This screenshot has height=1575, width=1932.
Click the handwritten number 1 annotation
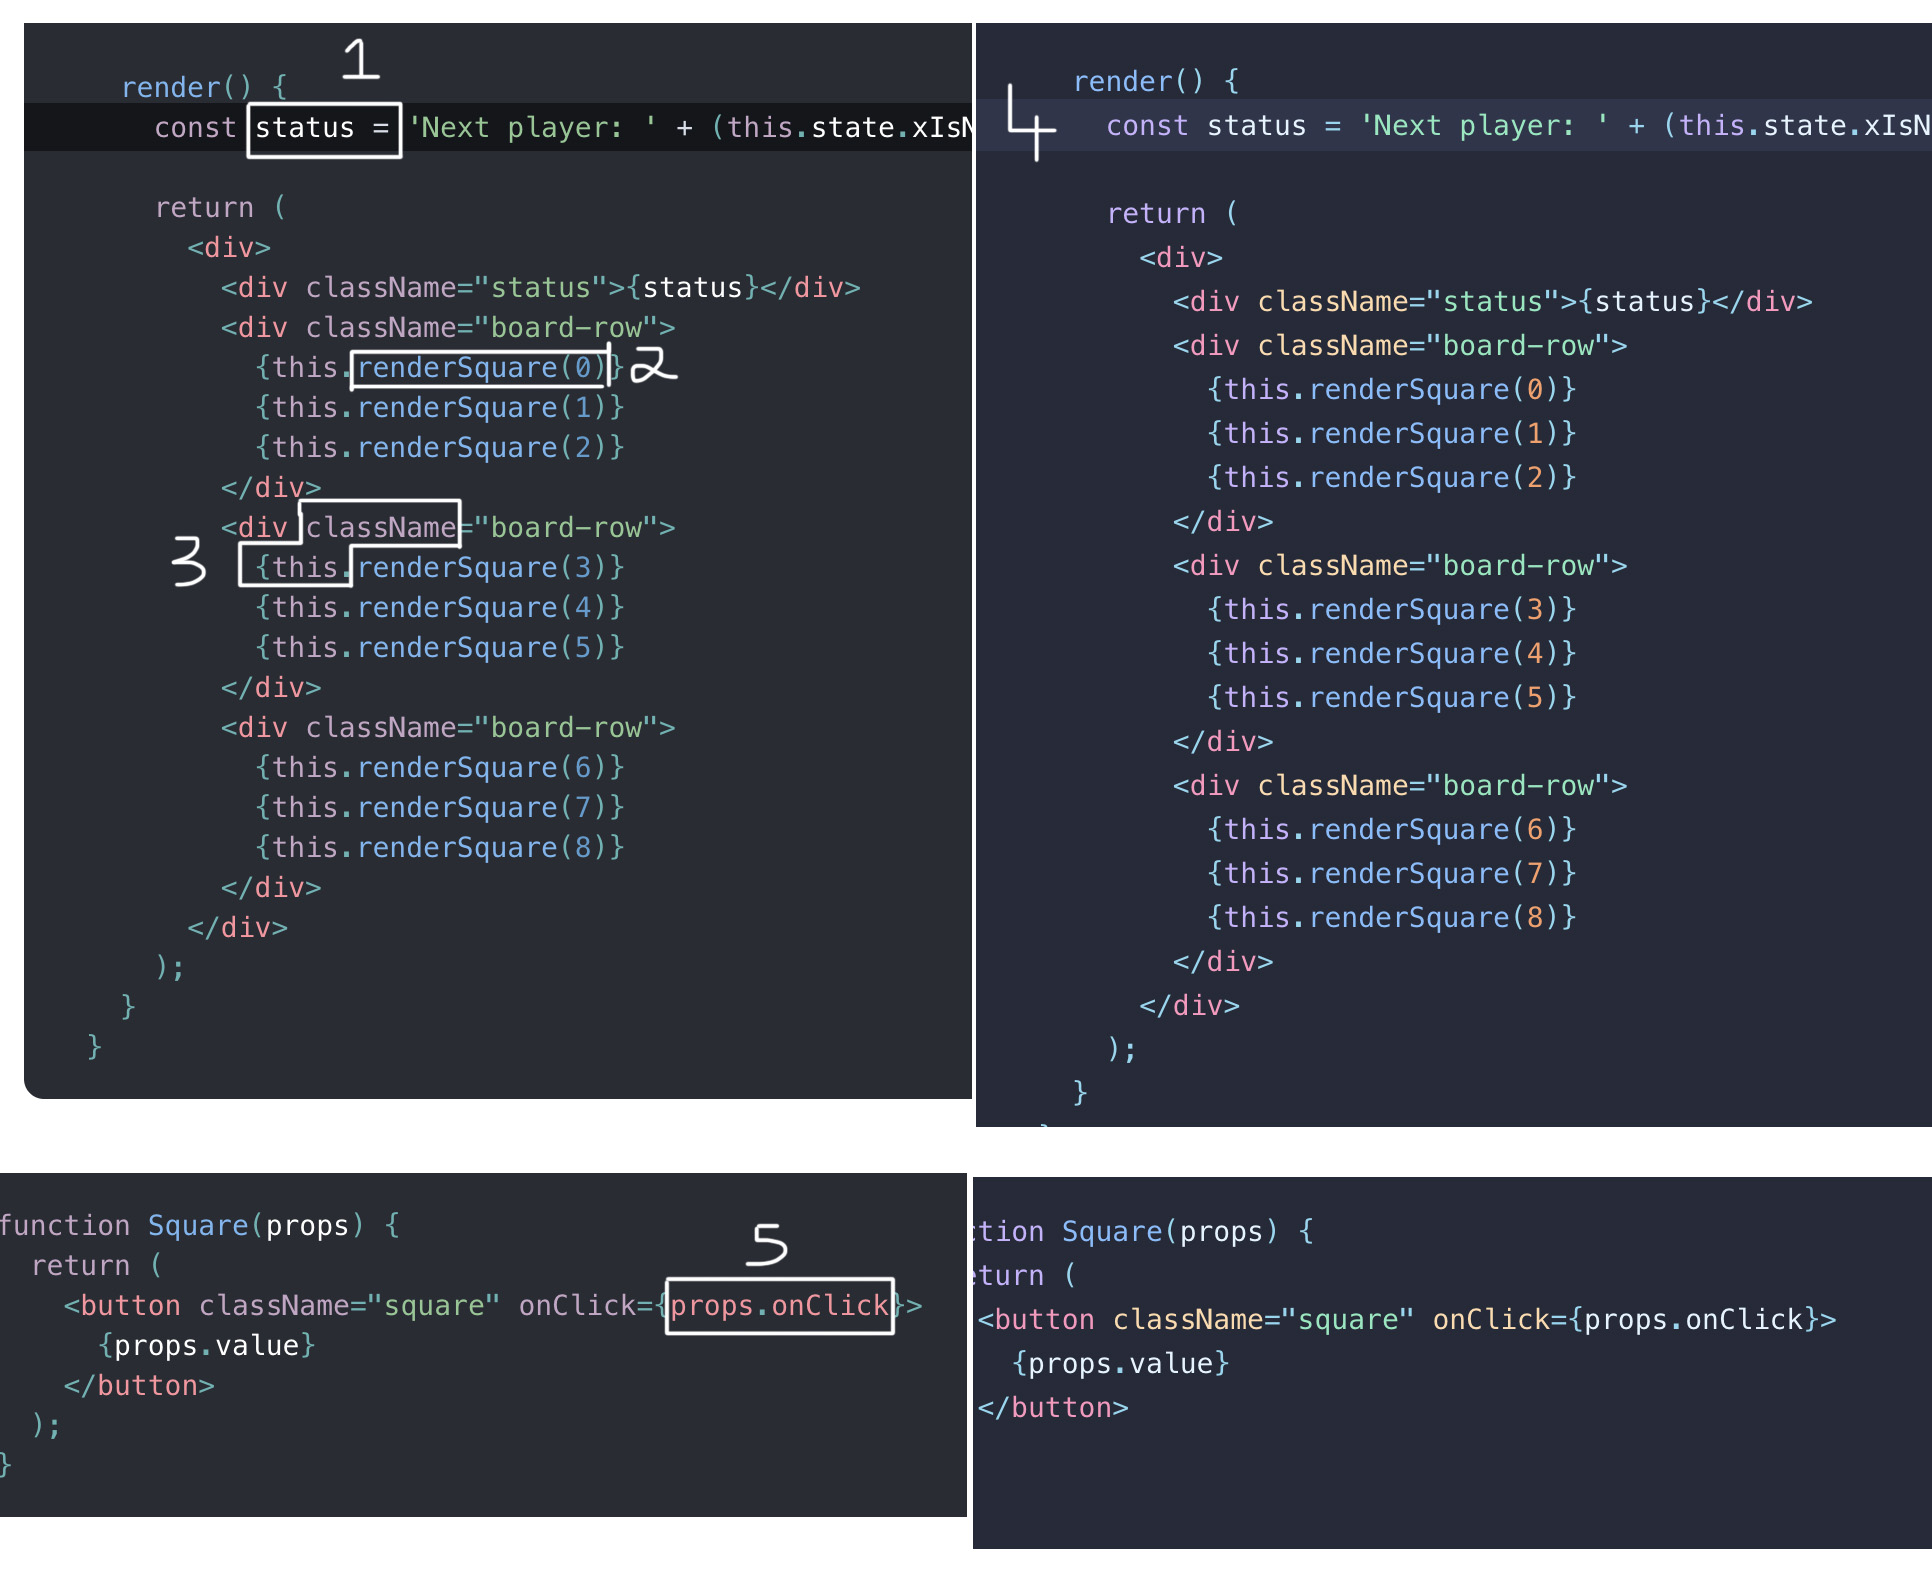tap(361, 59)
